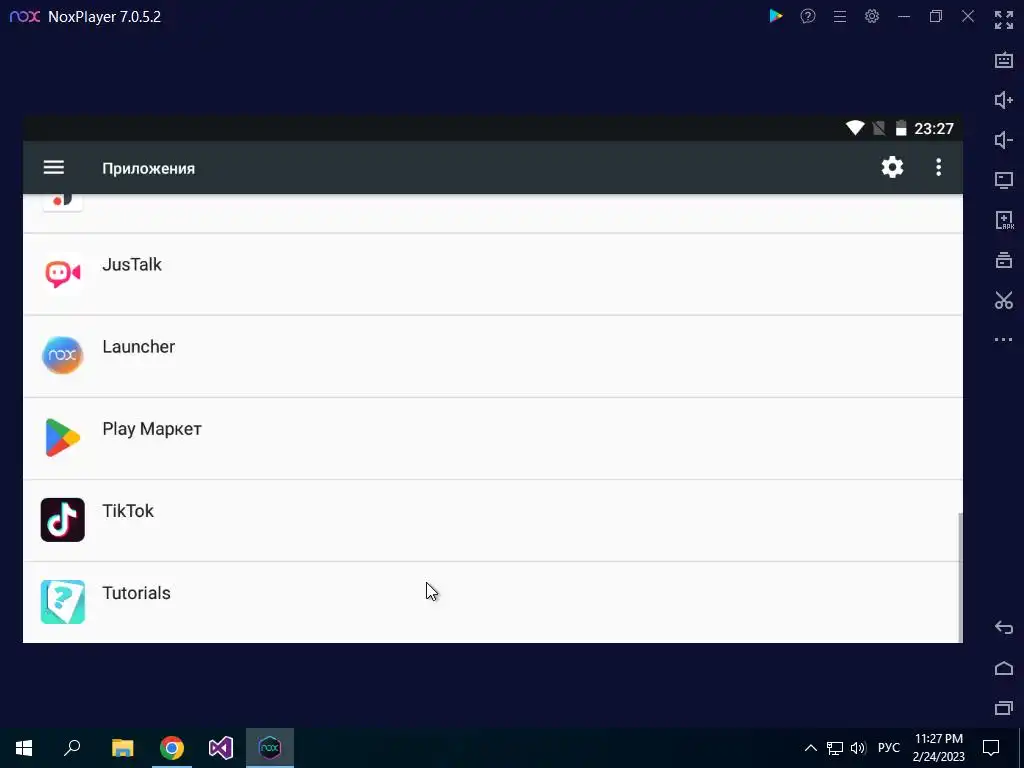Open settings via gear icon in Приложения bar
The image size is (1024, 768).
pos(892,167)
